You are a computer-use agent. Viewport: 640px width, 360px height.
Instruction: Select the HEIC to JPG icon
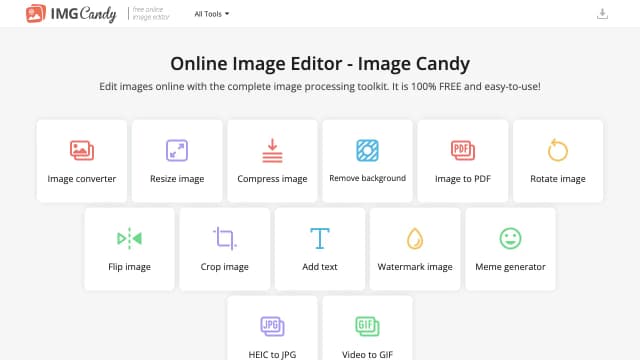point(272,327)
